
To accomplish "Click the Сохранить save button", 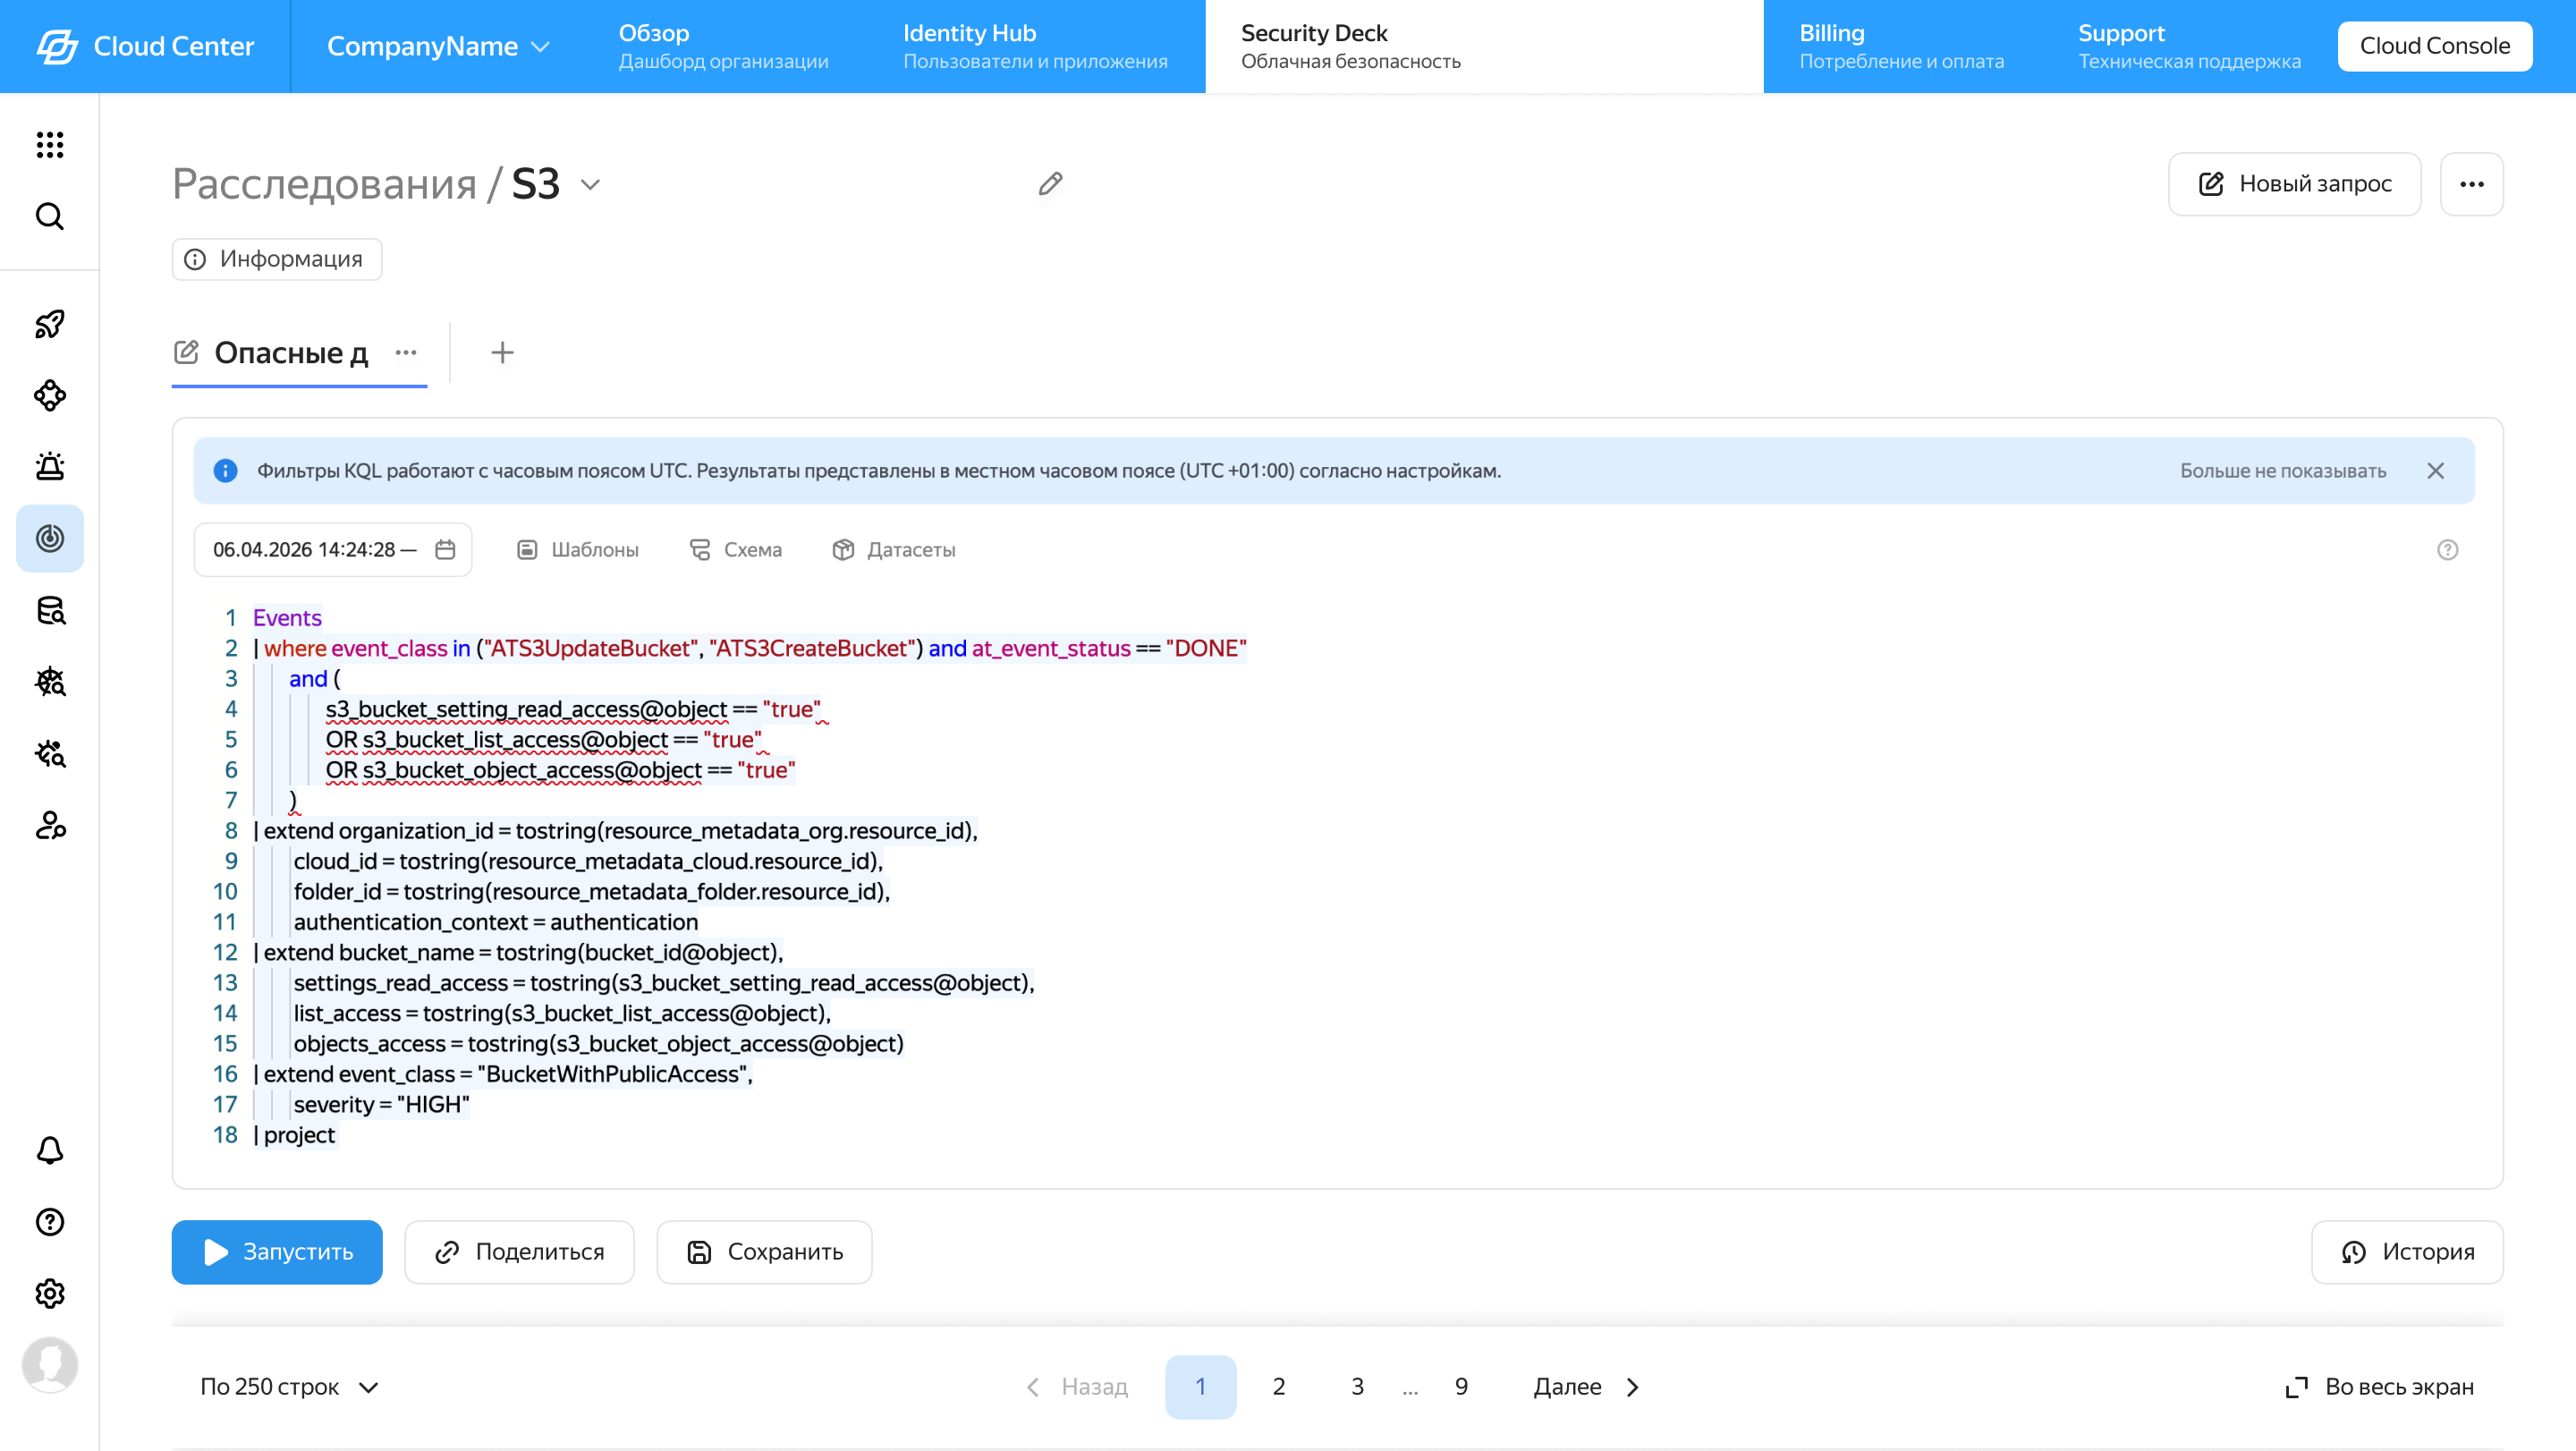I will pyautogui.click(x=764, y=1251).
